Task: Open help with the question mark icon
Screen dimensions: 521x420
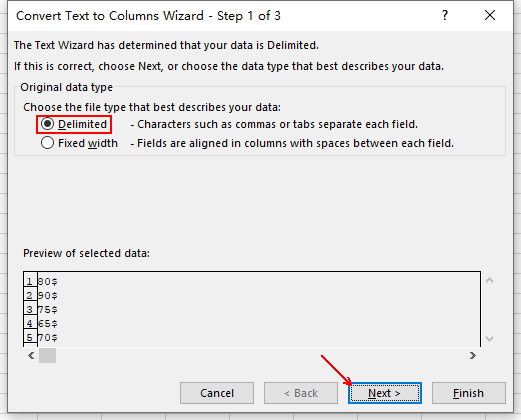Action: [x=445, y=15]
